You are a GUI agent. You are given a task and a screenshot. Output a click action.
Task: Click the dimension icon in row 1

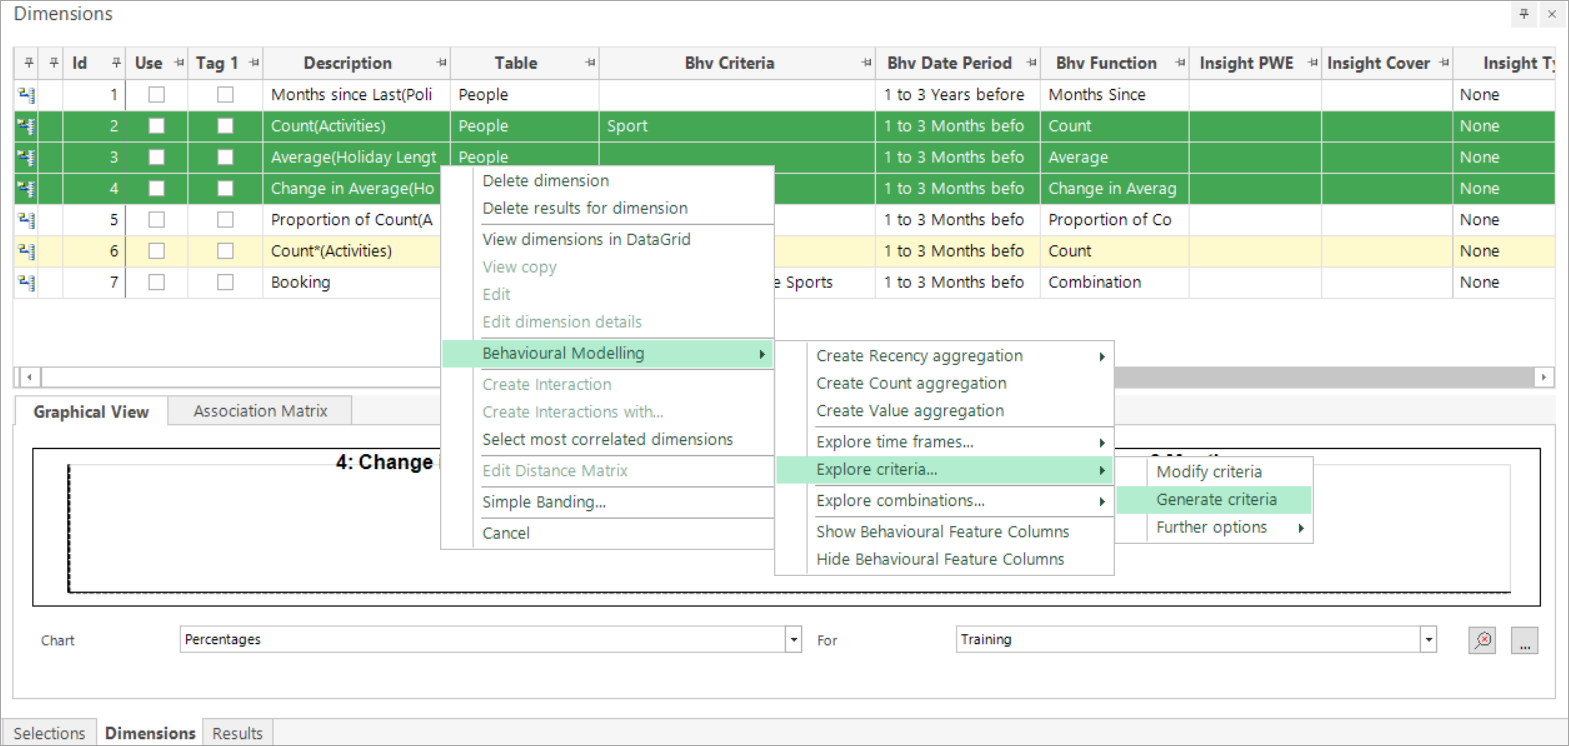click(26, 95)
